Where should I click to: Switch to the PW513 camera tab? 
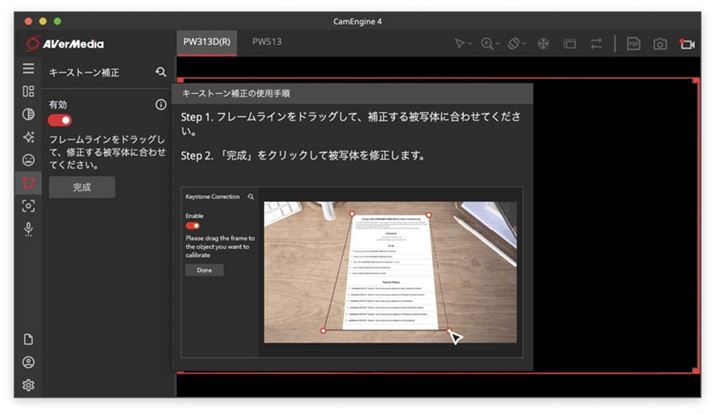(267, 43)
